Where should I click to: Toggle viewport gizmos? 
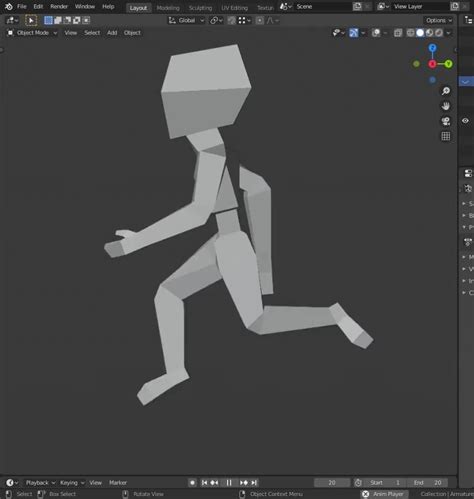pyautogui.click(x=354, y=33)
